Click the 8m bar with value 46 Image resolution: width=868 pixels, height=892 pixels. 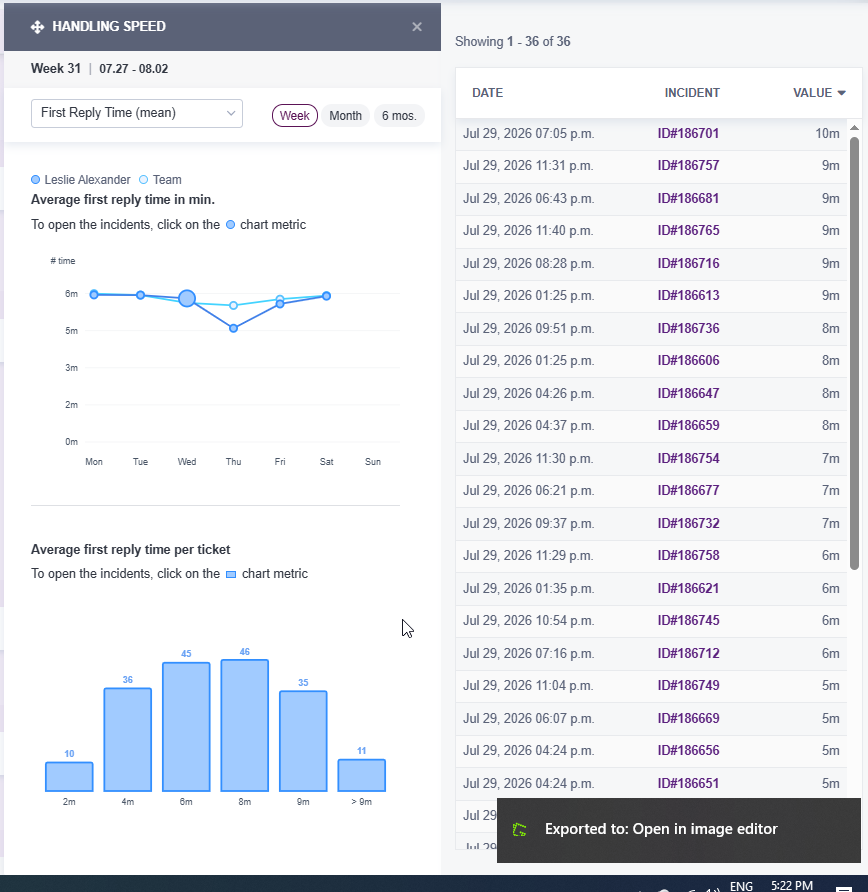click(x=245, y=725)
